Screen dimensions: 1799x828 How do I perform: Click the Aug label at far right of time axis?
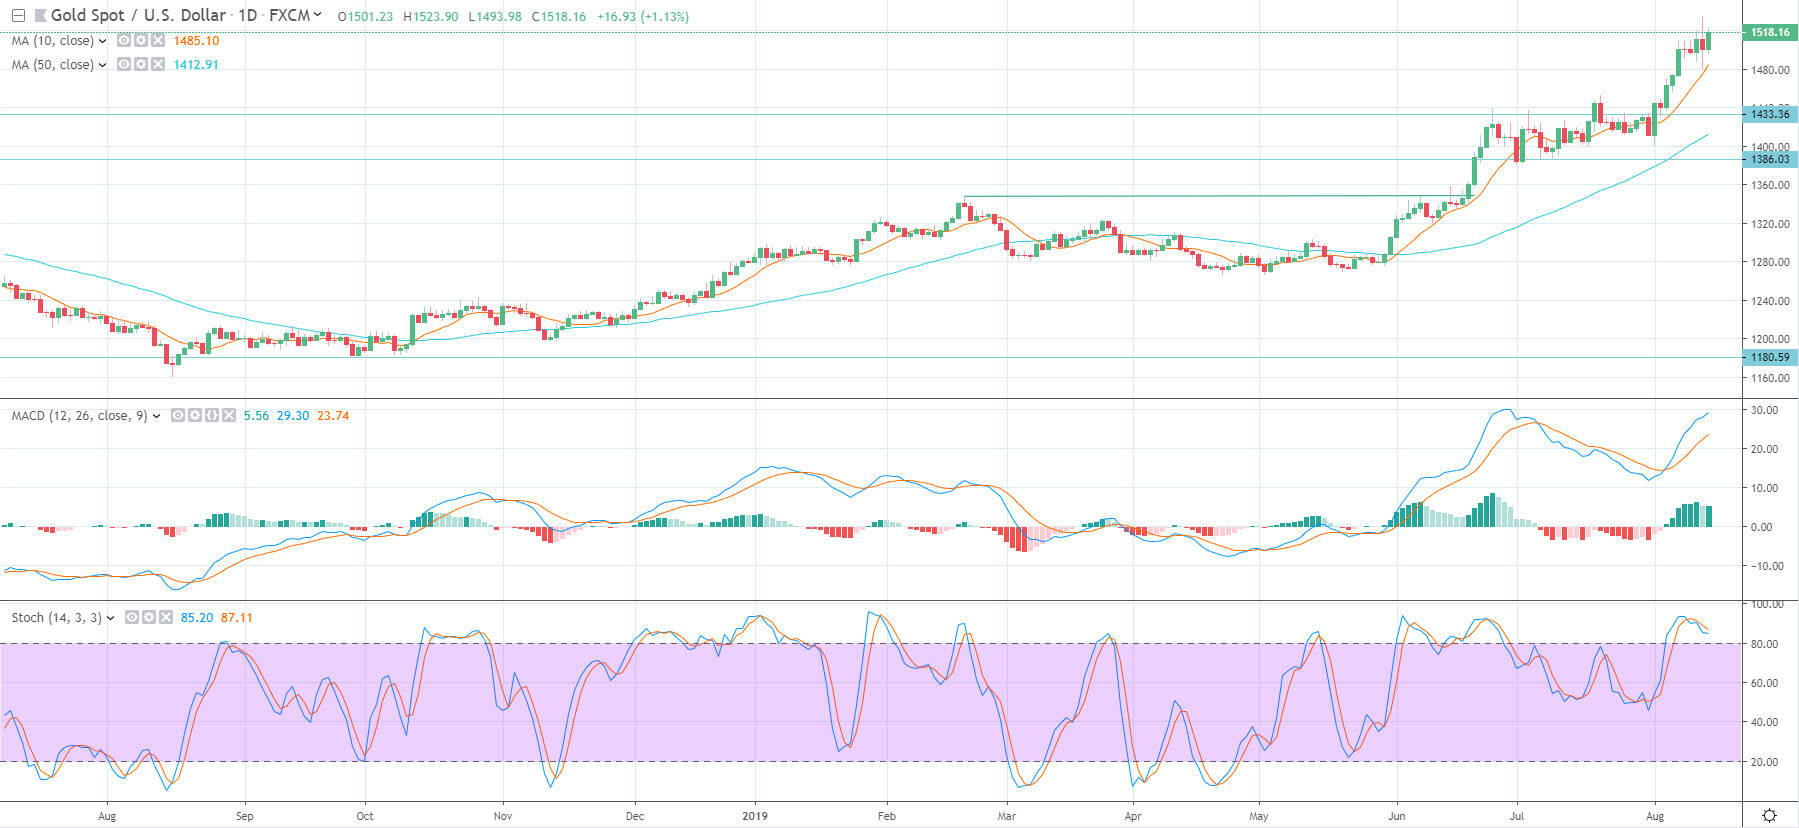coord(1655,816)
